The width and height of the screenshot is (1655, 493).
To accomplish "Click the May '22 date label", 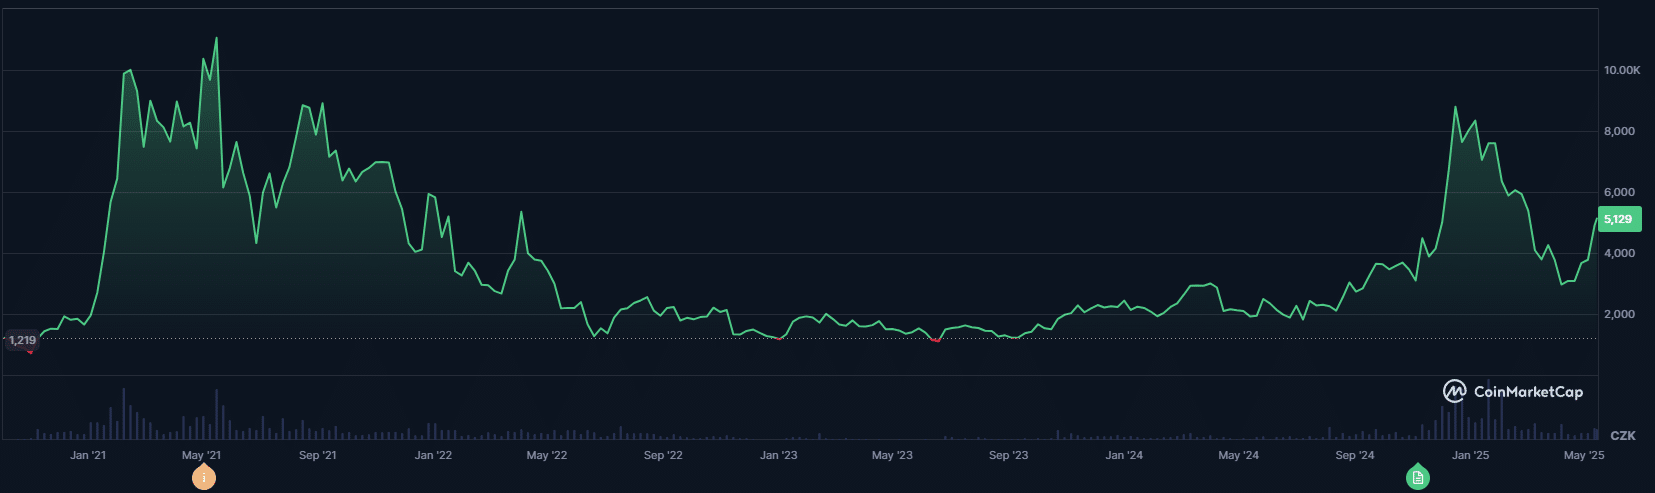I will coord(547,455).
